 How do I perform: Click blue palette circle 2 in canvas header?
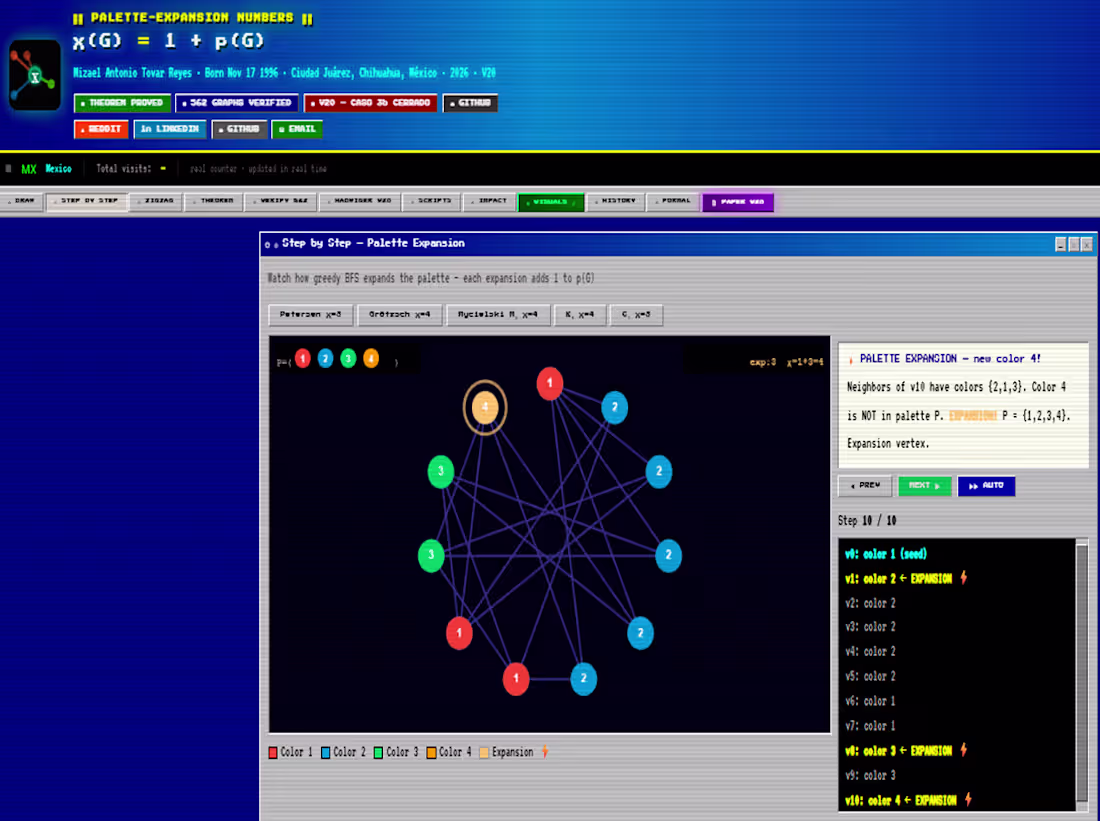[326, 359]
